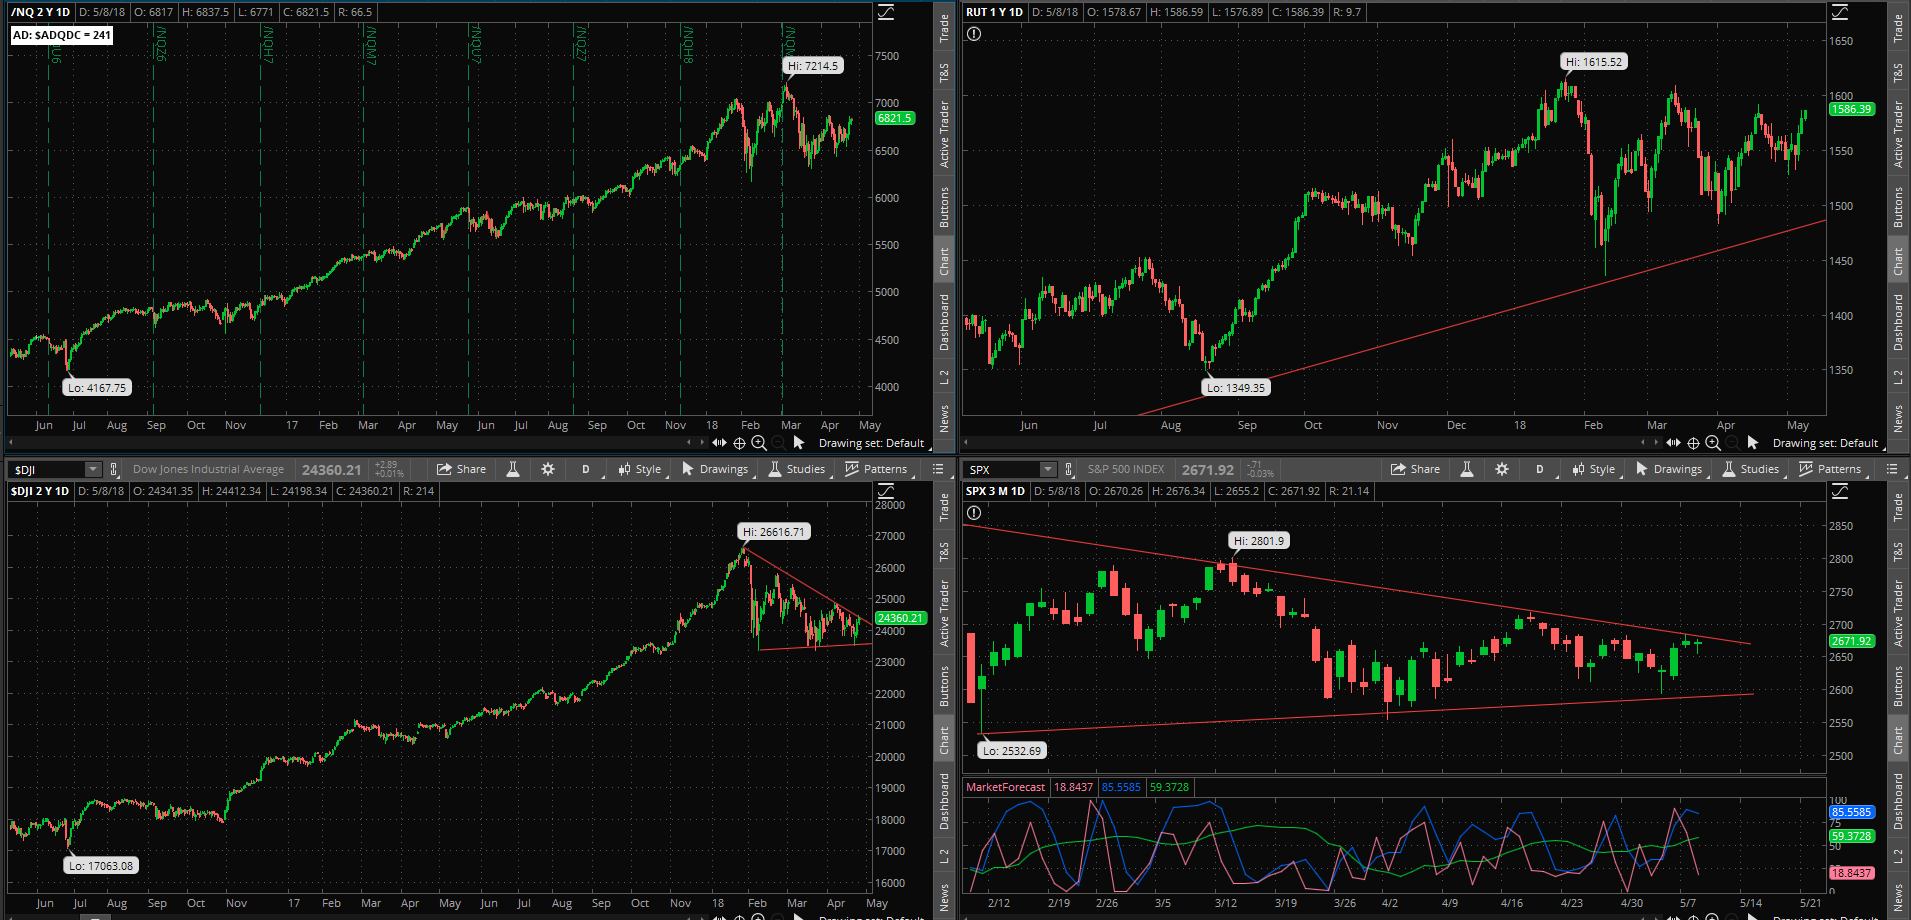Open the Patterns menu in the SPX toolbar
The image size is (1911, 920).
[x=1830, y=469]
